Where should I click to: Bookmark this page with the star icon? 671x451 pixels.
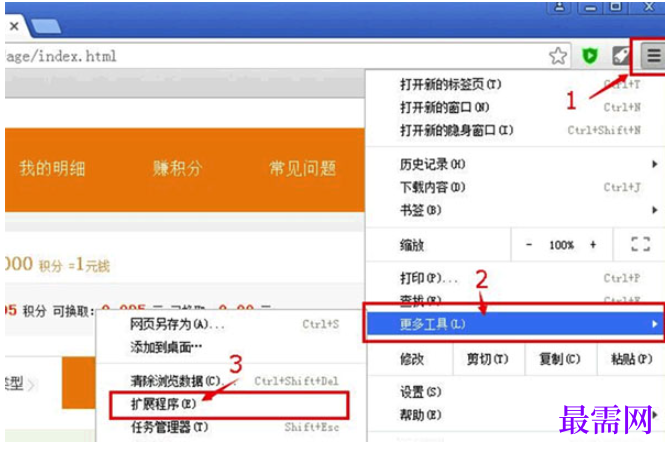[558, 56]
